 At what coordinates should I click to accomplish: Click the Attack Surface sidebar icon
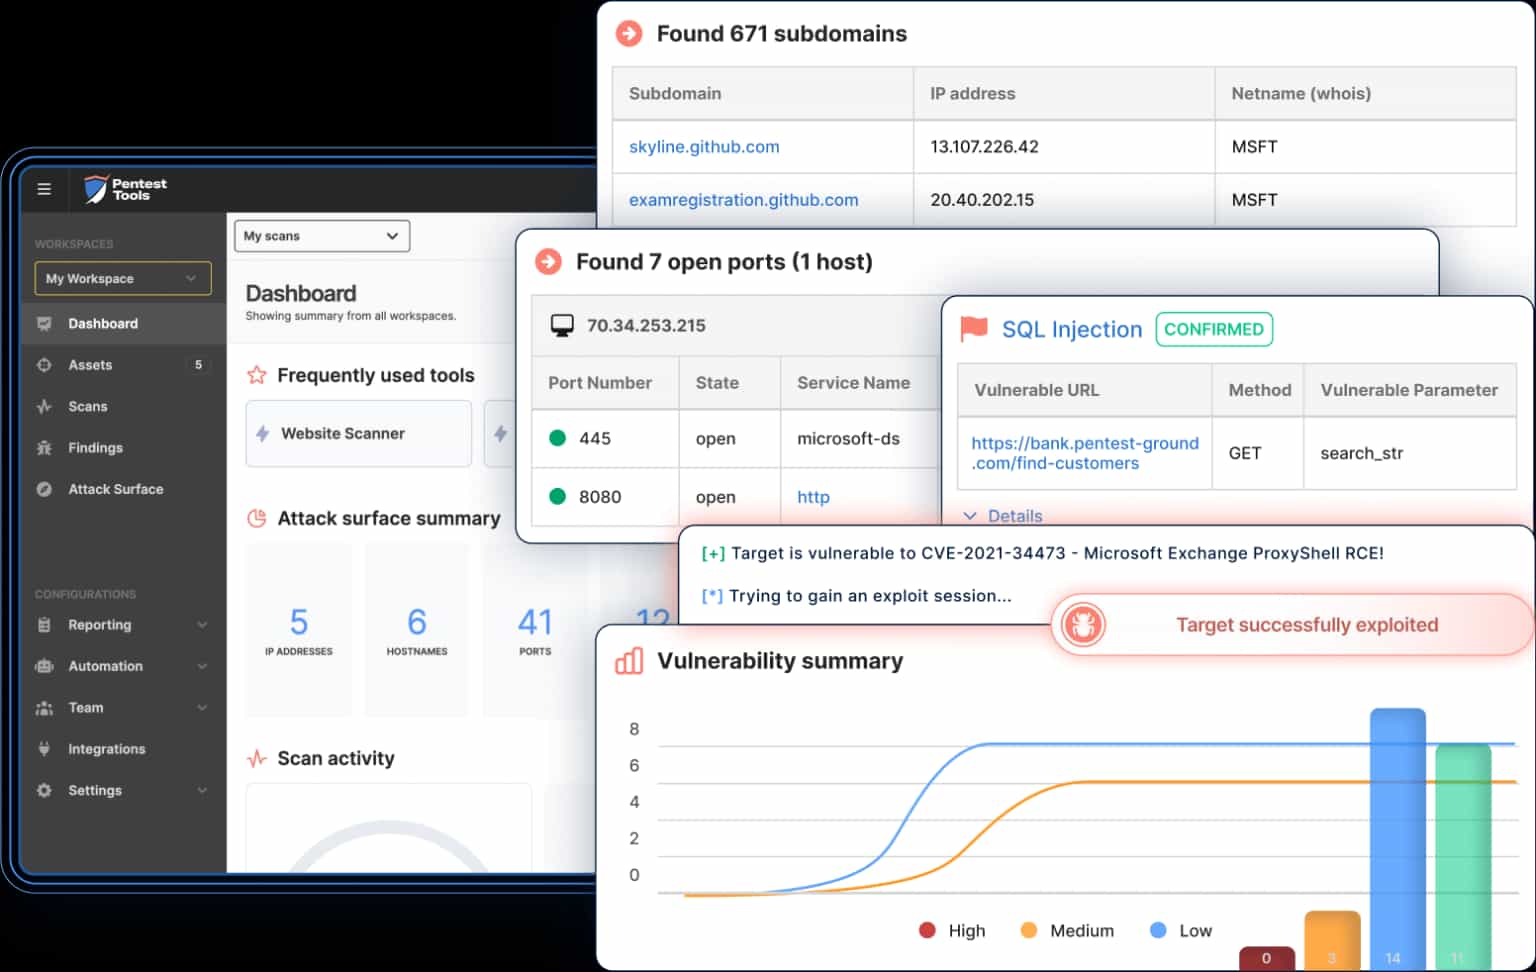[x=43, y=489]
